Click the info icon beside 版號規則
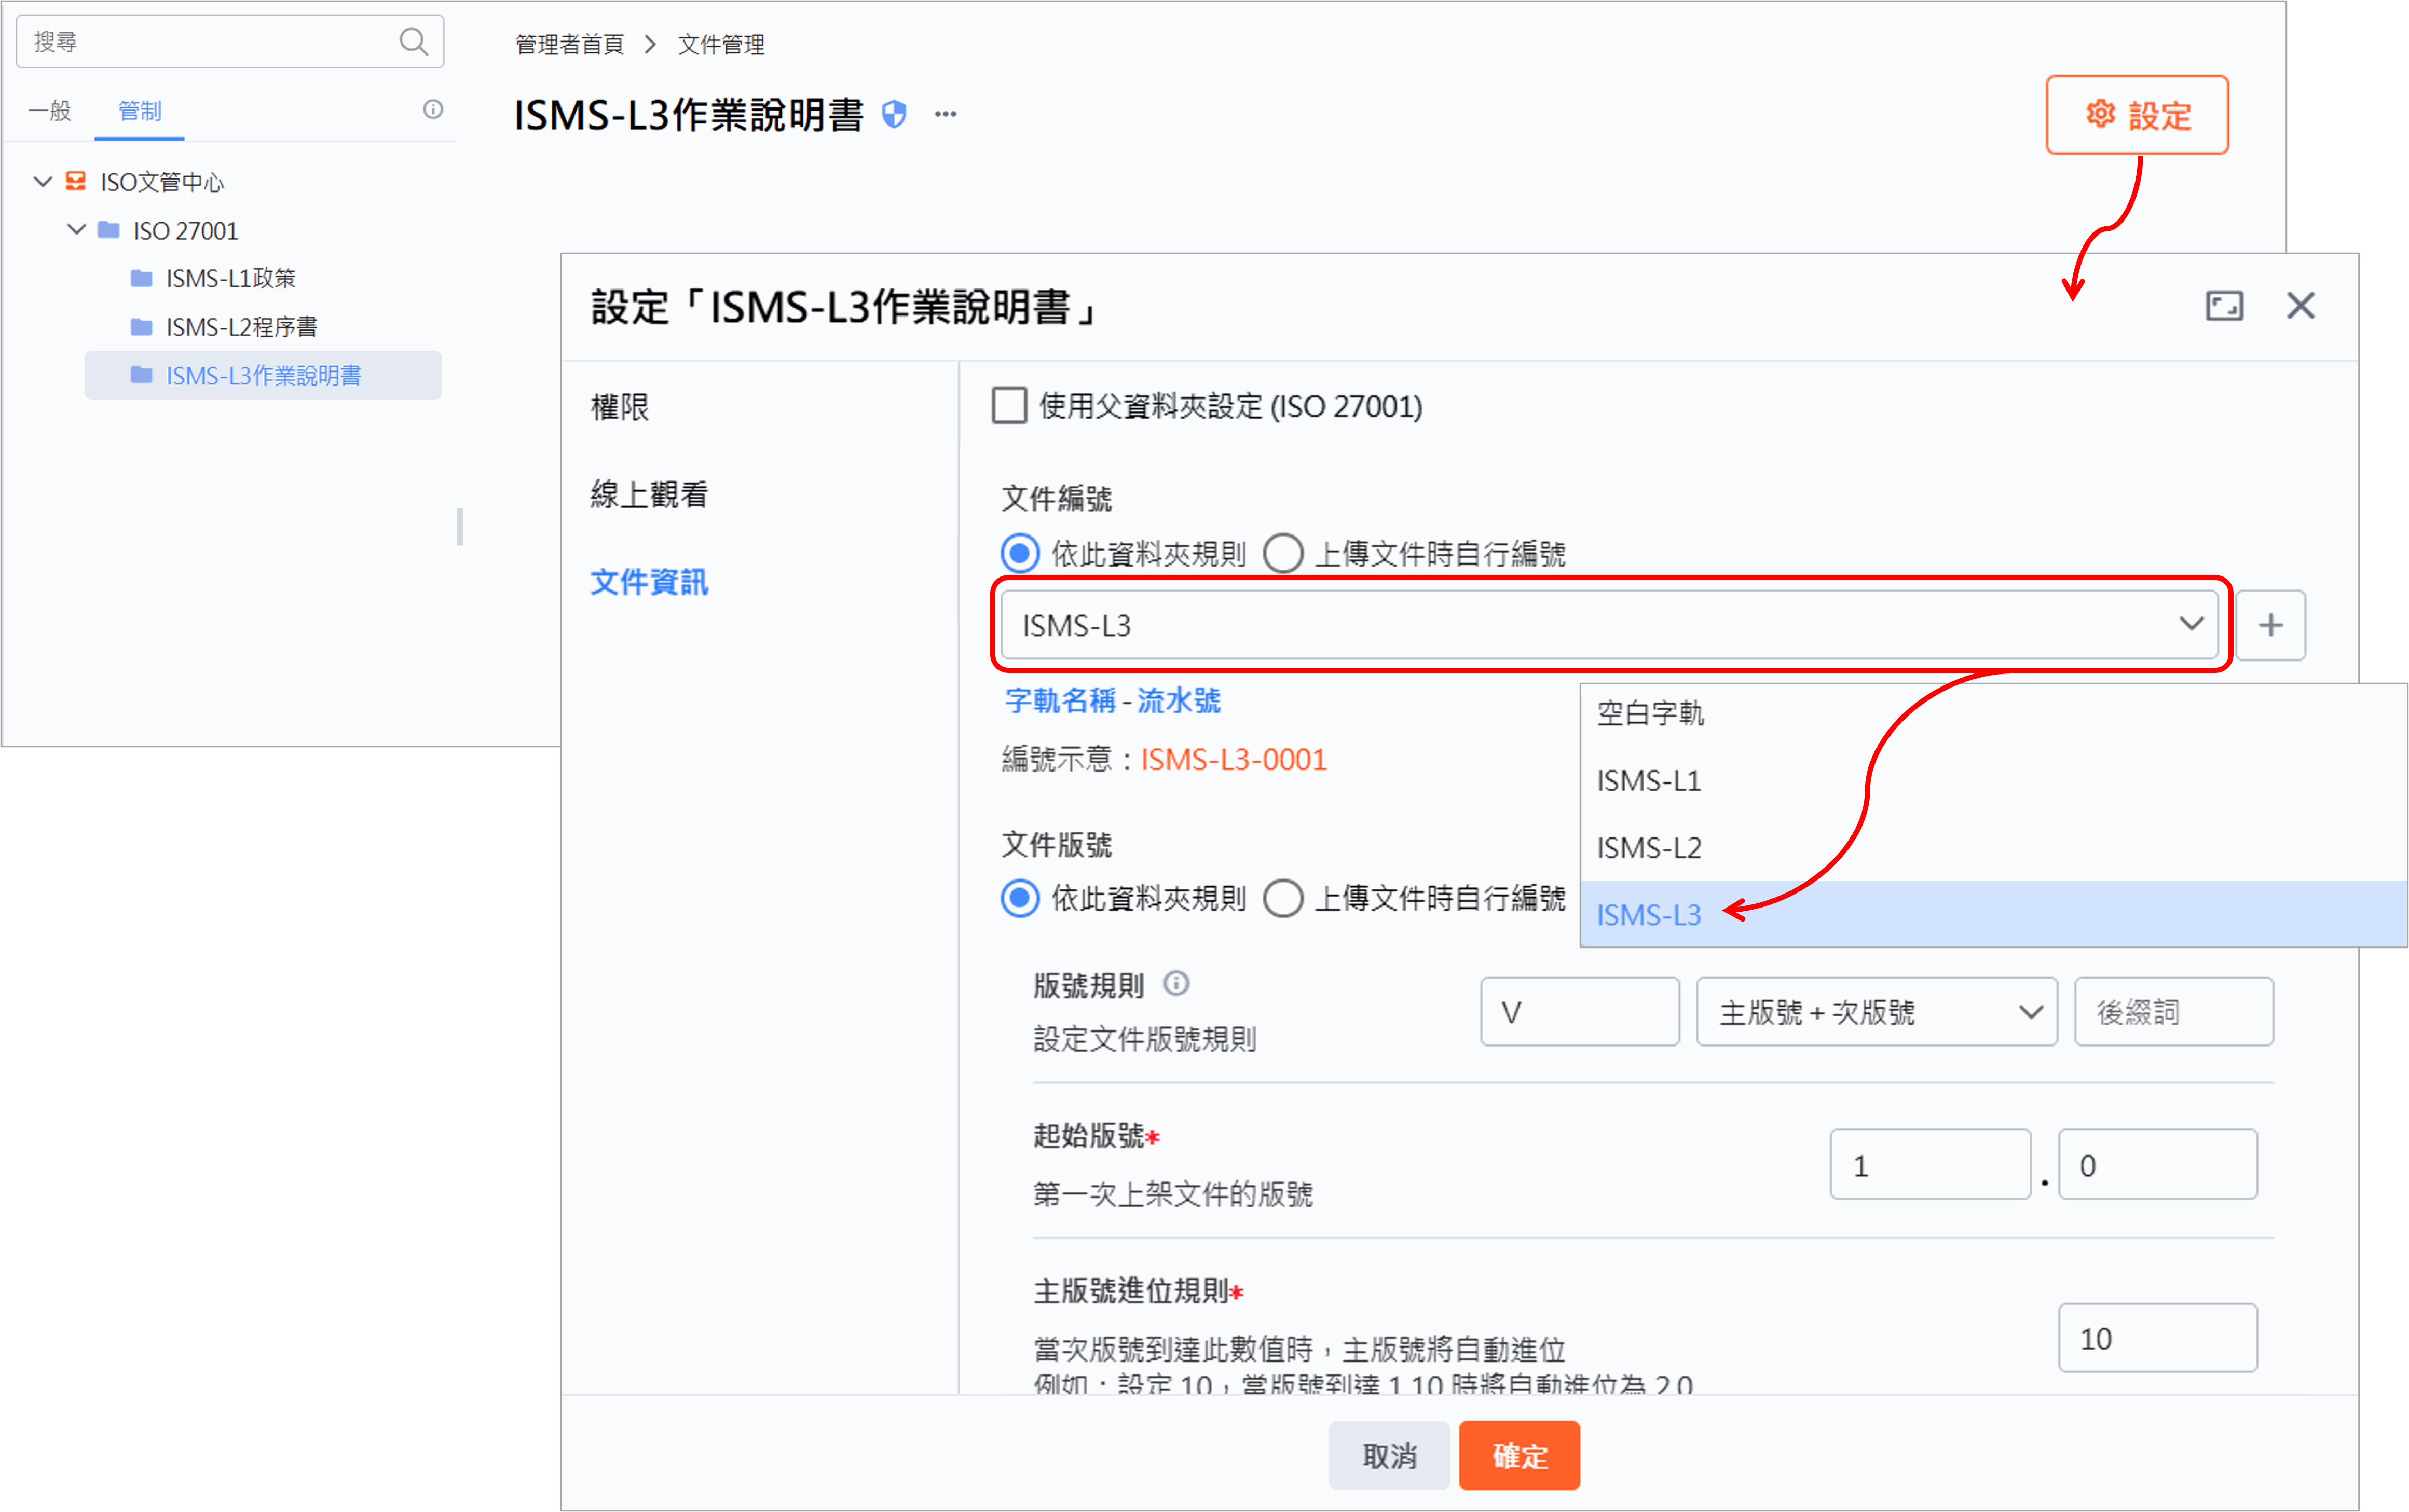 click(1176, 984)
